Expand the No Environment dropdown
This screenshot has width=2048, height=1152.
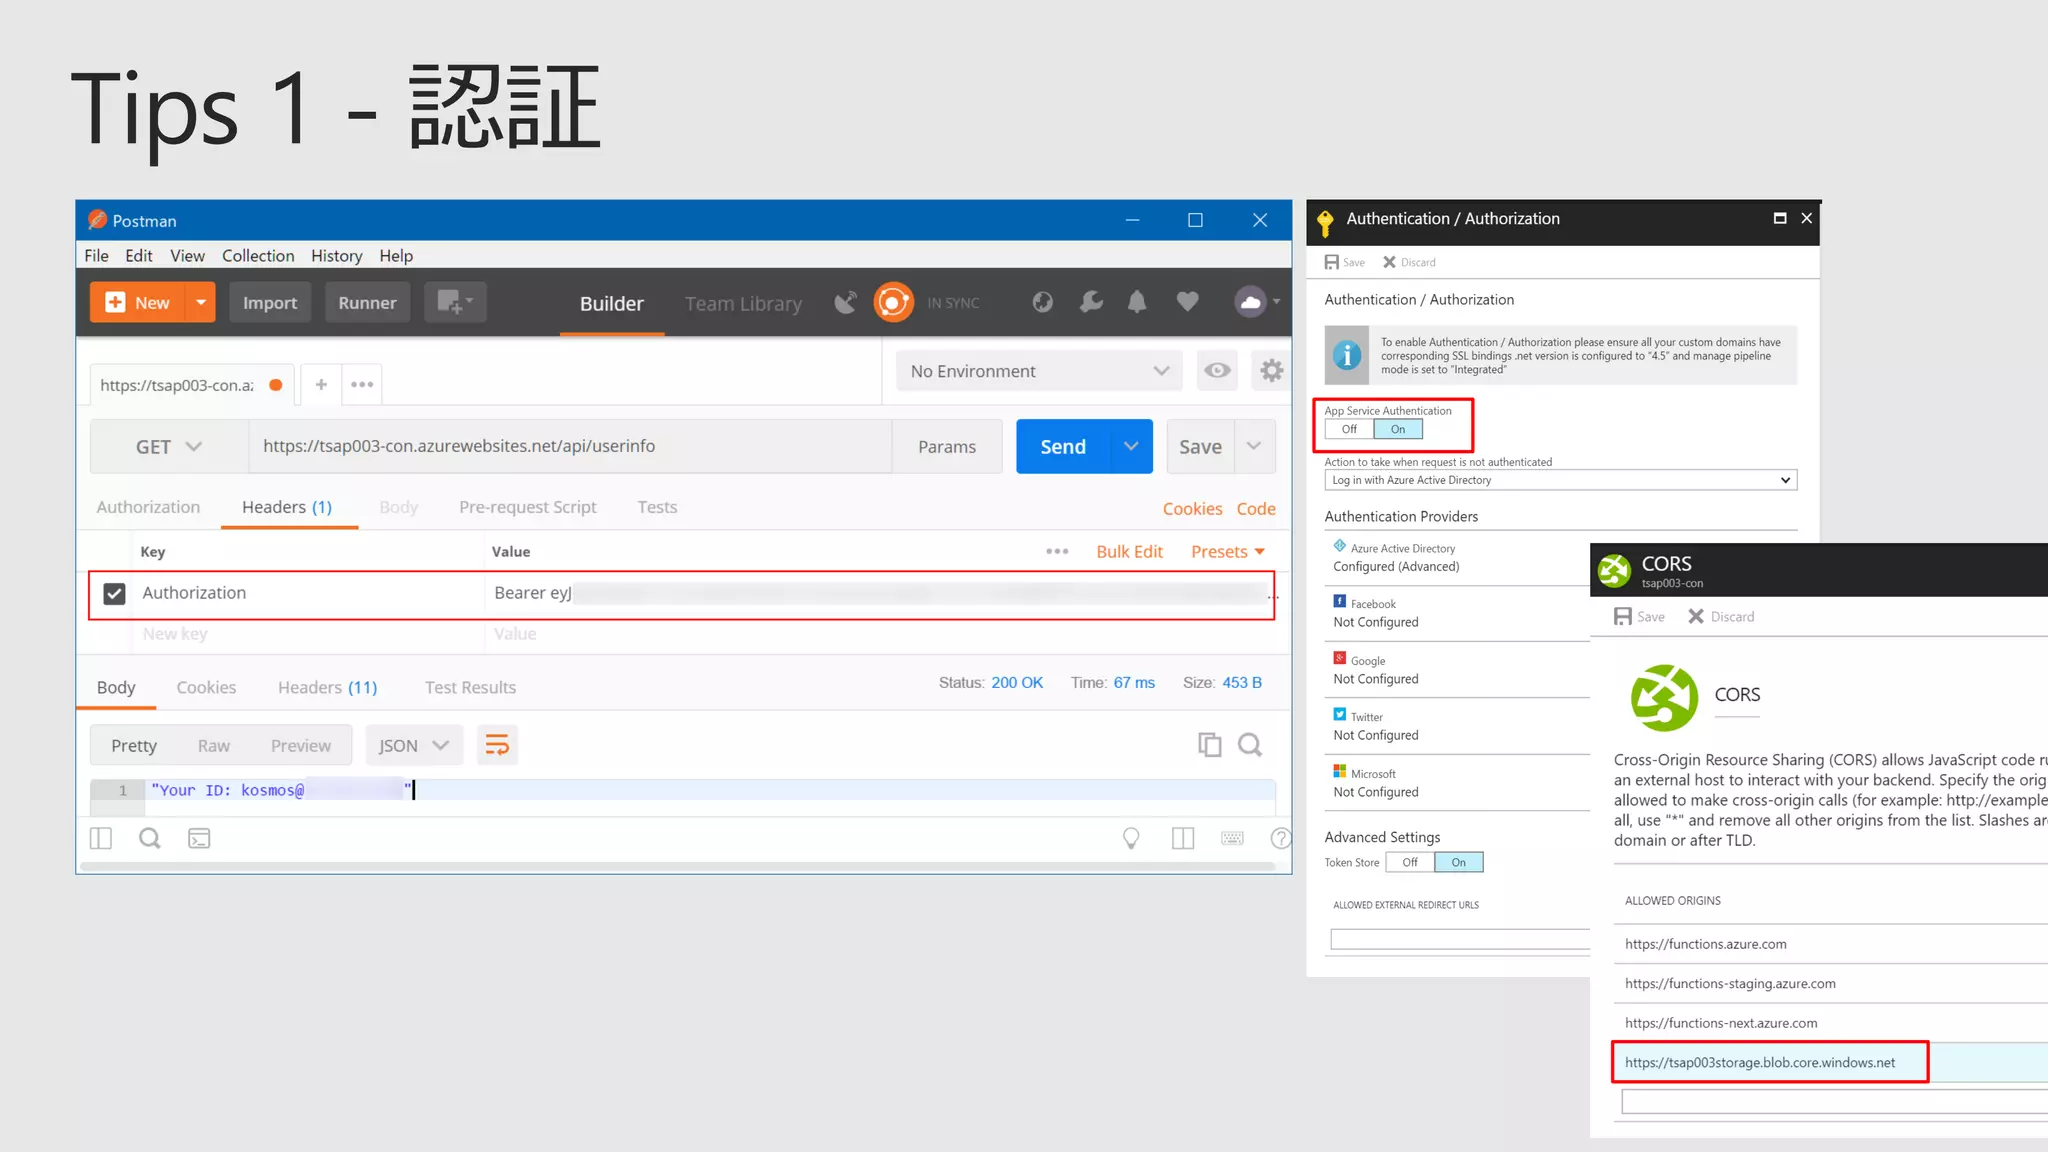click(1039, 371)
